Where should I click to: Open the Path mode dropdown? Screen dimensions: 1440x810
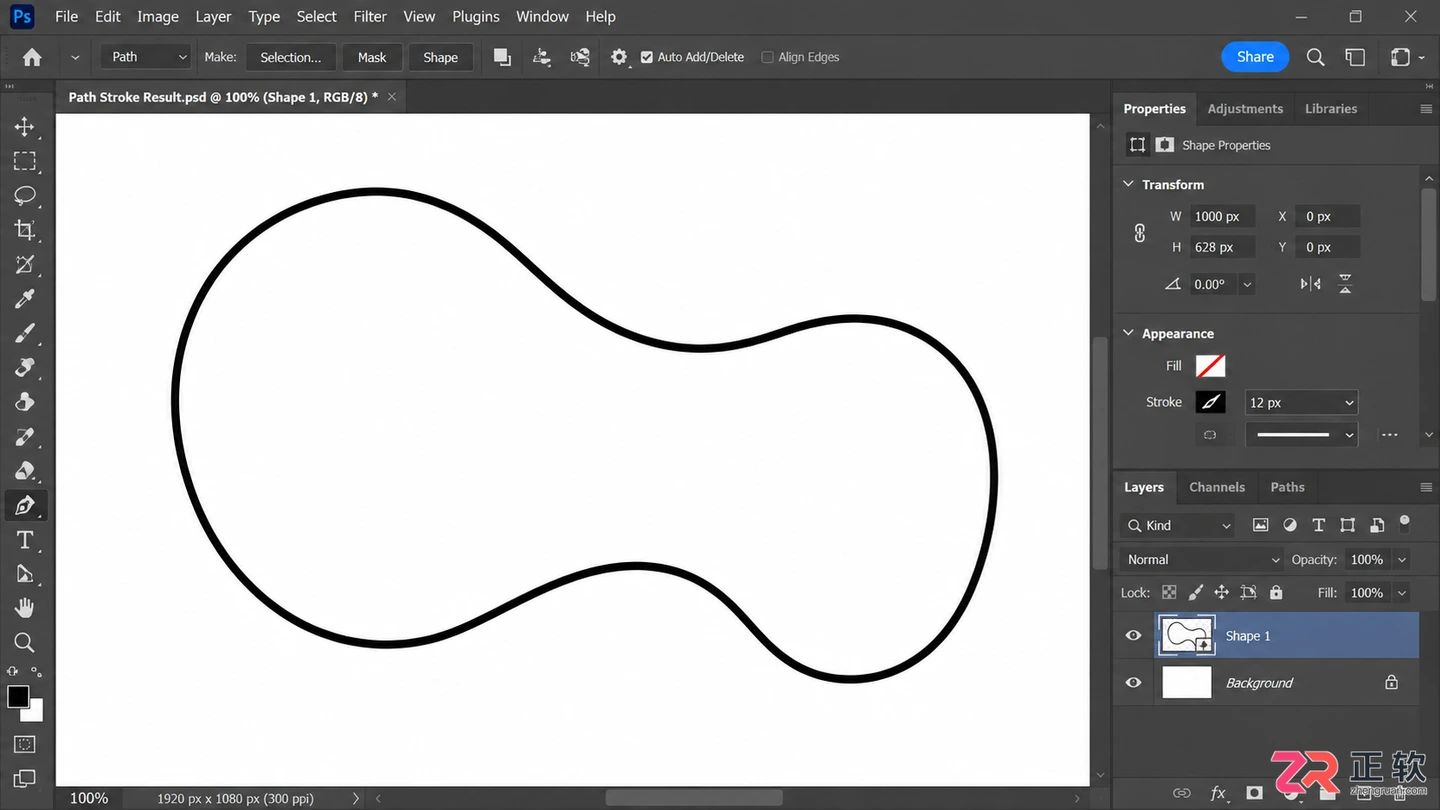click(145, 57)
